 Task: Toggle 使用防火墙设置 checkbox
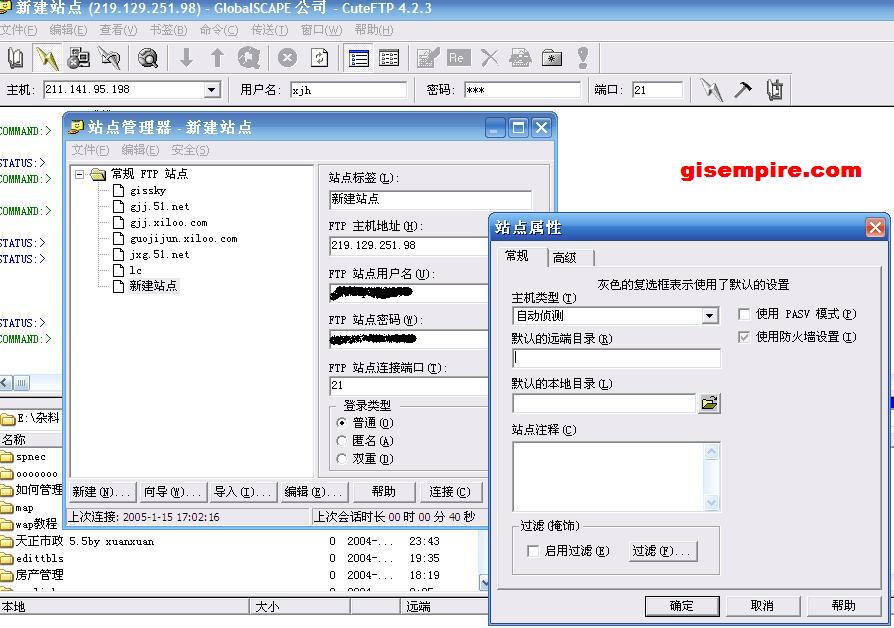pyautogui.click(x=743, y=337)
